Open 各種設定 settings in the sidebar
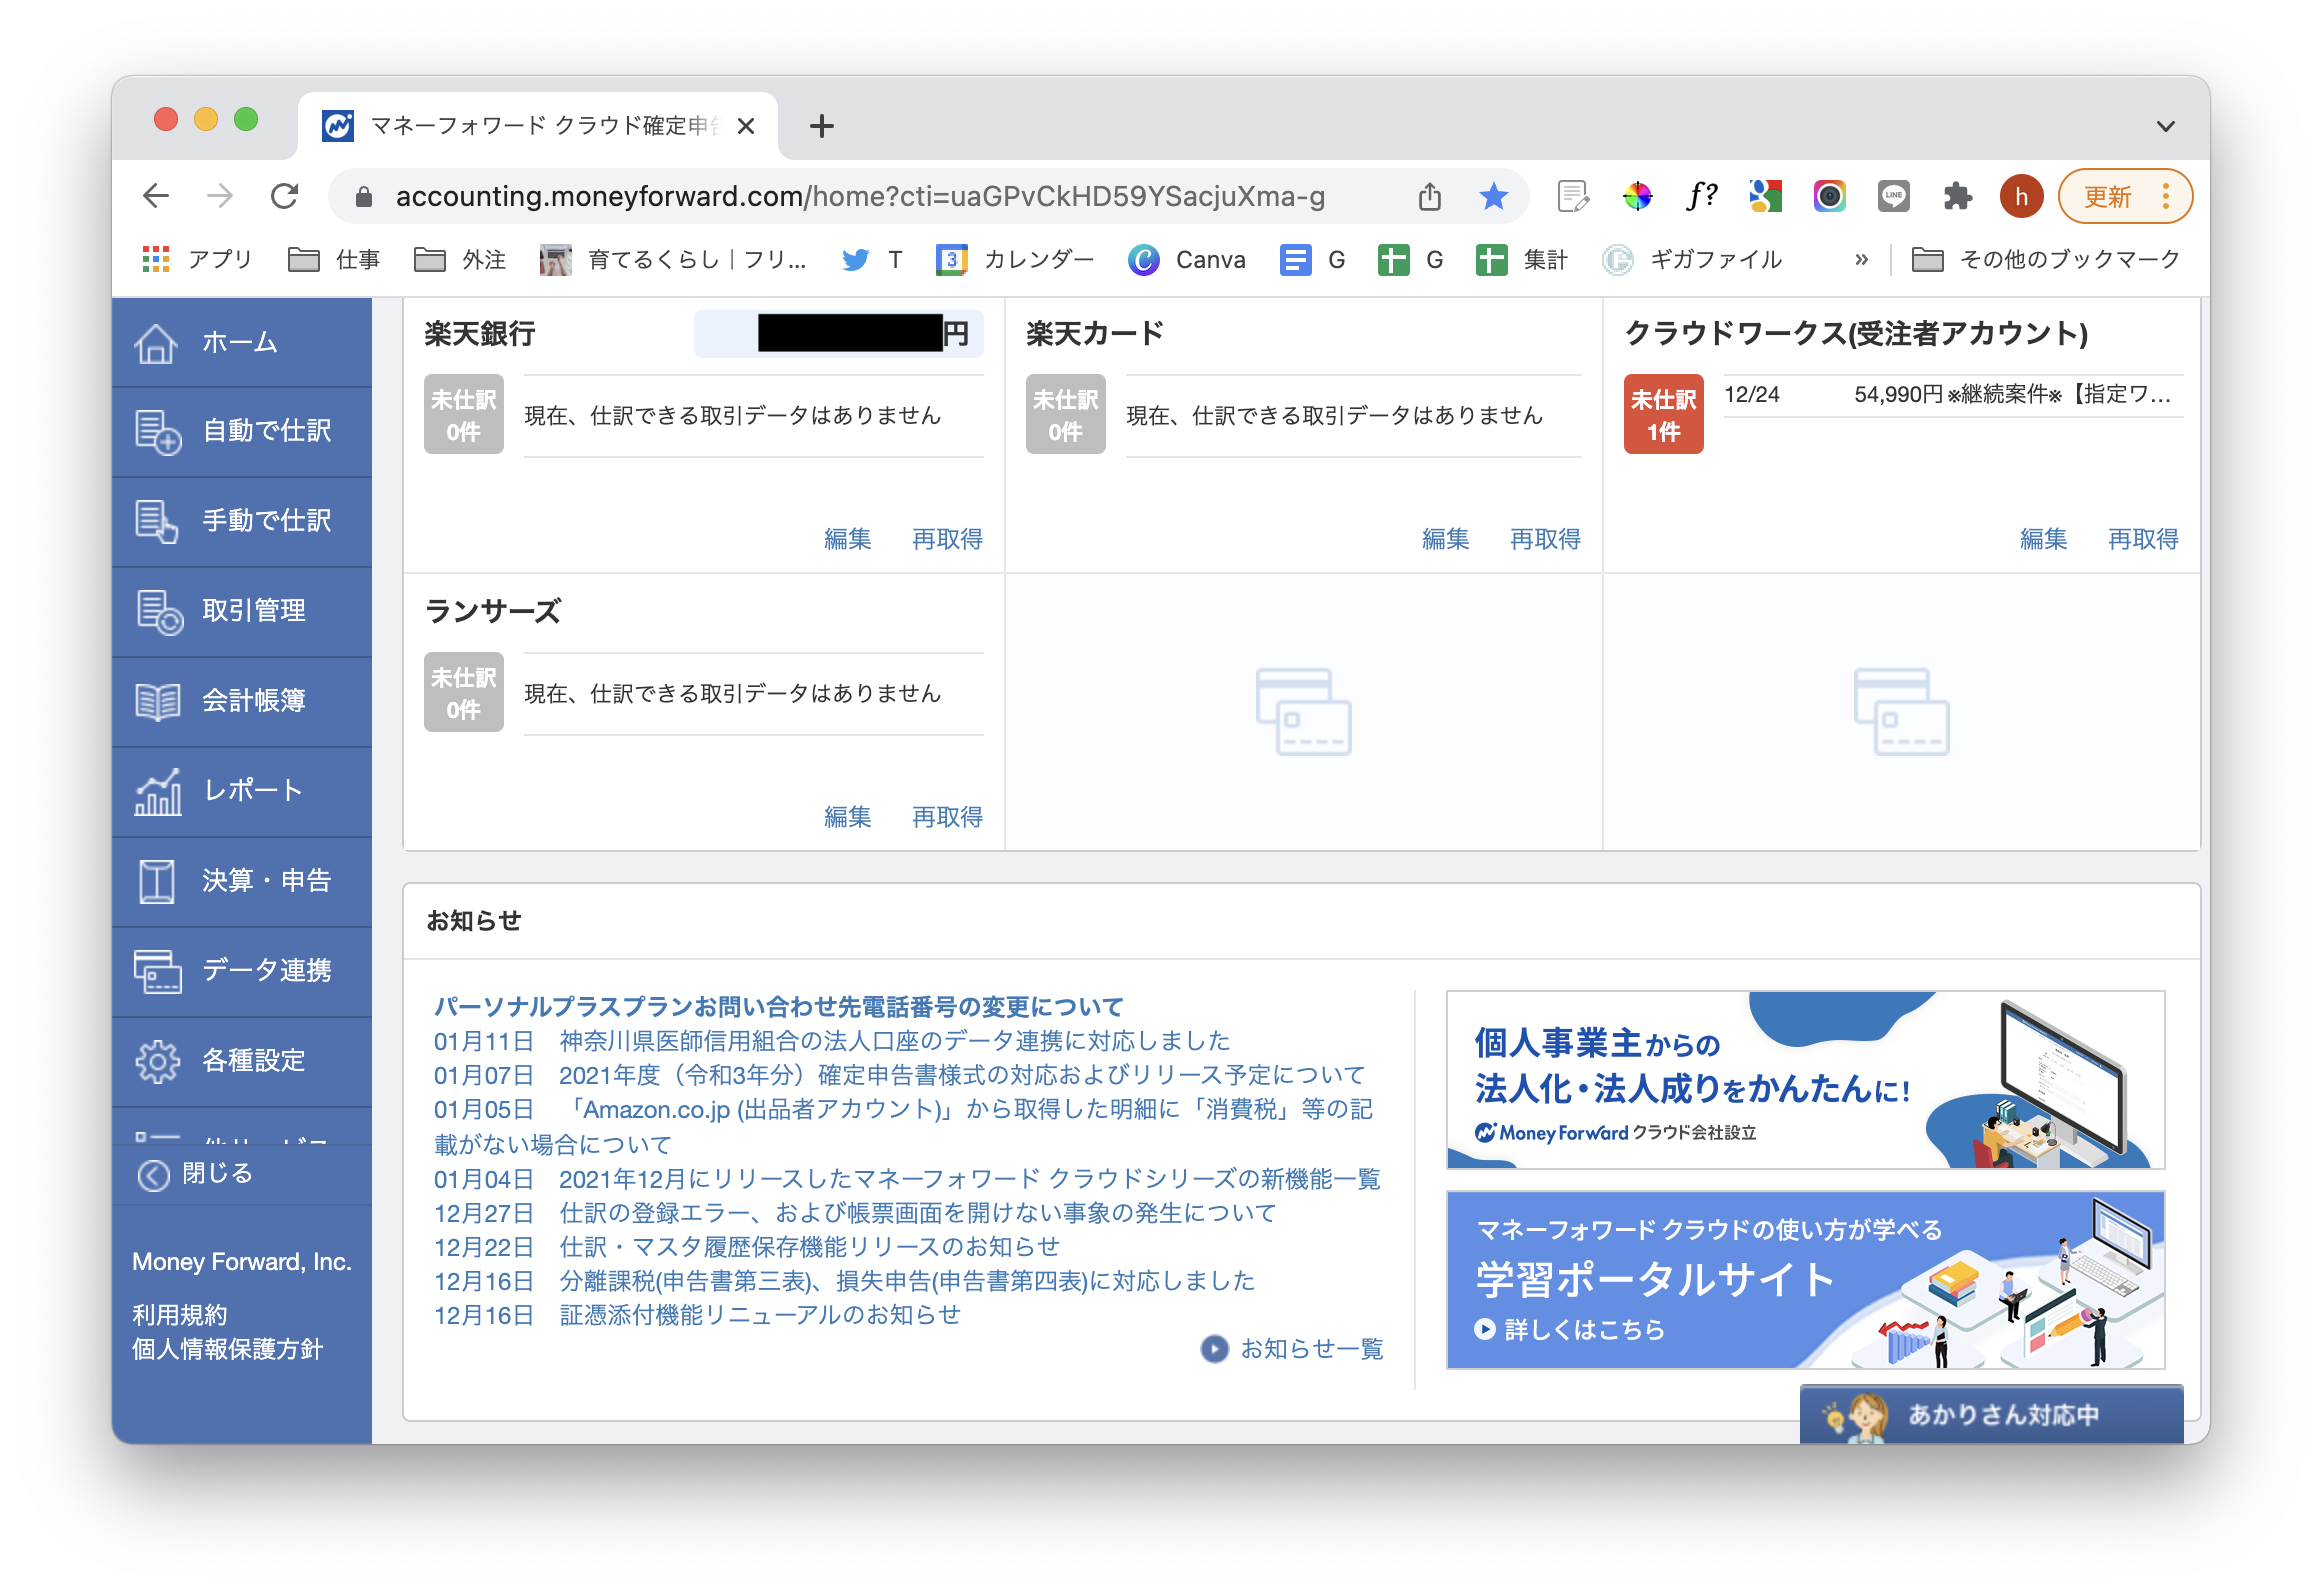The height and width of the screenshot is (1592, 2322). coord(253,1062)
